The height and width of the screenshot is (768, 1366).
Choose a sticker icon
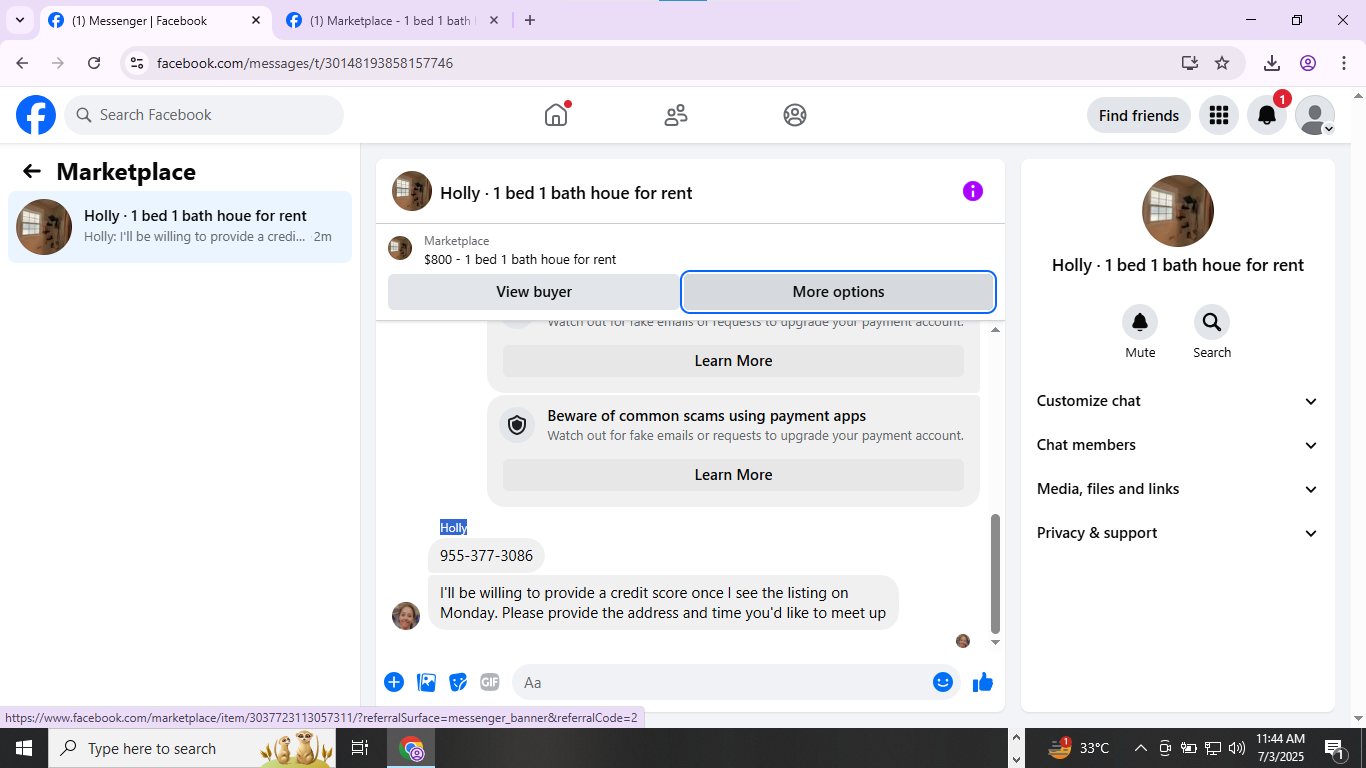click(458, 682)
